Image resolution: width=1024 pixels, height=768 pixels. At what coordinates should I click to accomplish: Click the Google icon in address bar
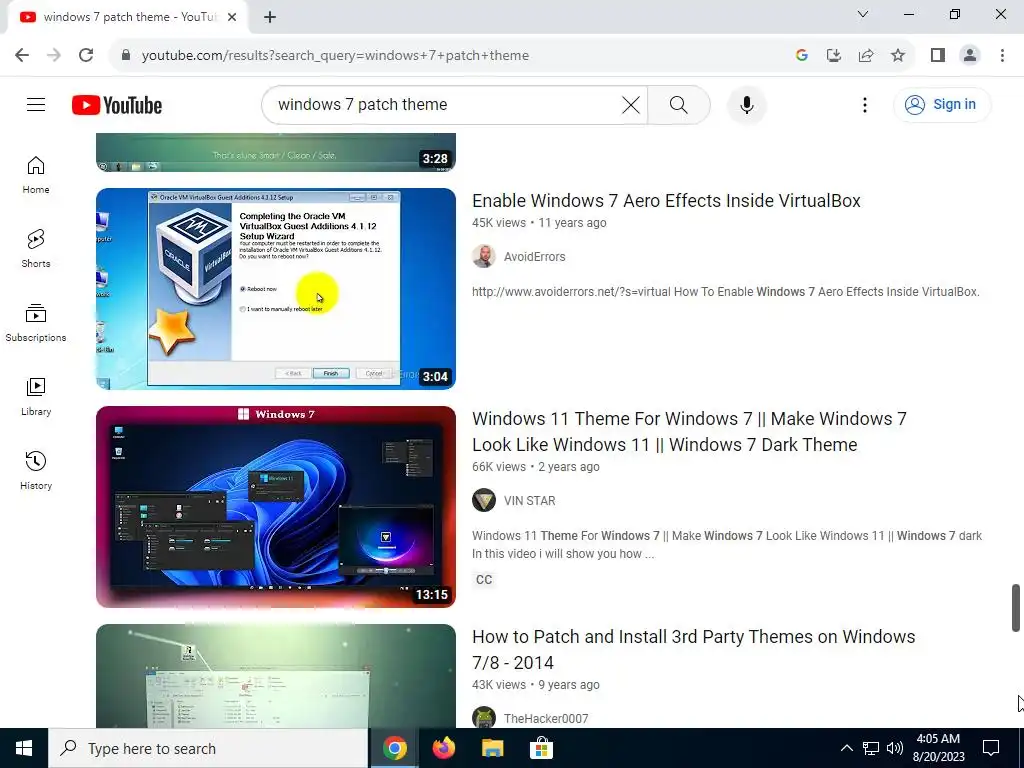point(802,56)
